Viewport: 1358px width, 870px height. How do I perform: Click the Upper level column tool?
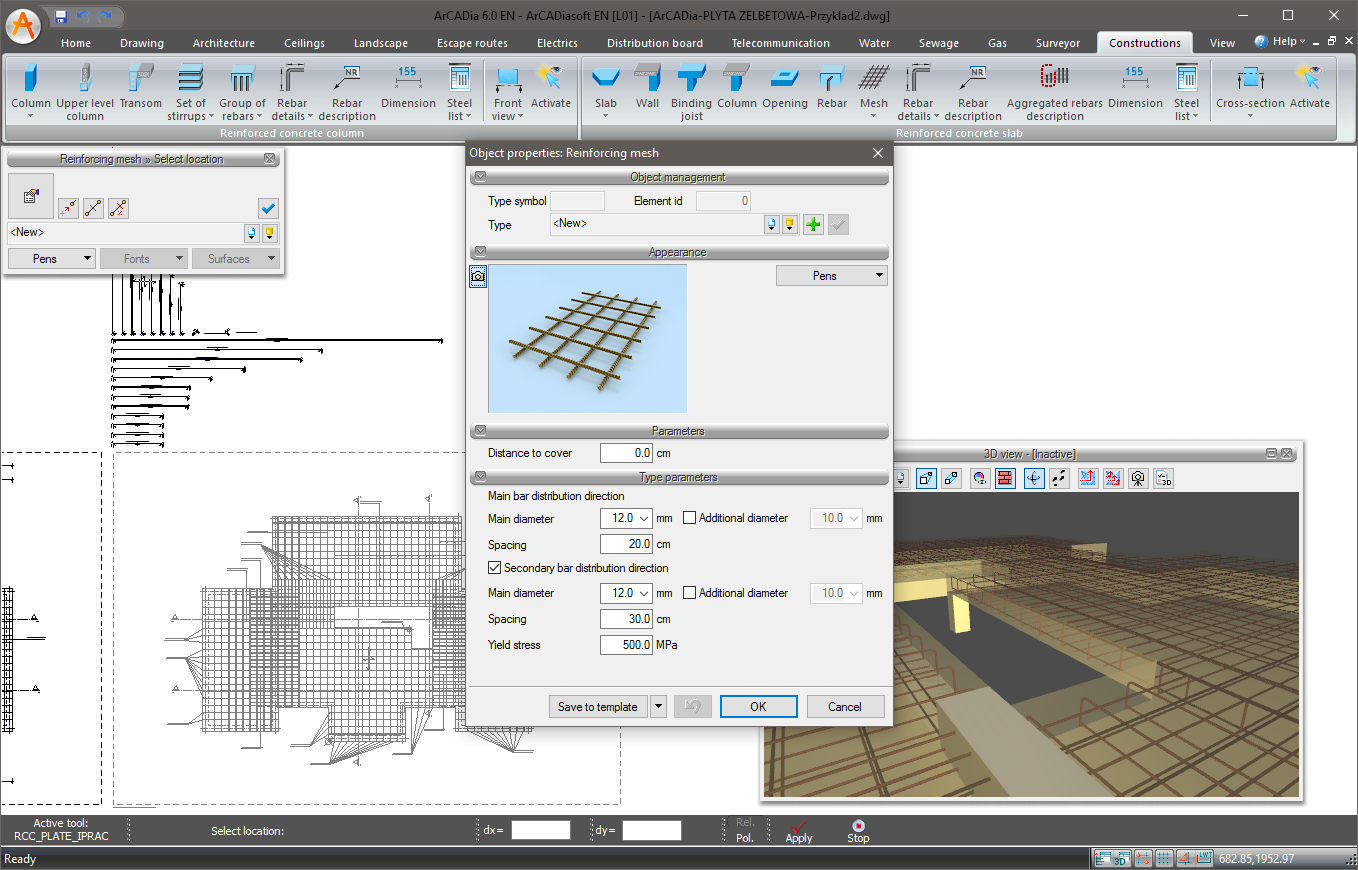(x=85, y=87)
